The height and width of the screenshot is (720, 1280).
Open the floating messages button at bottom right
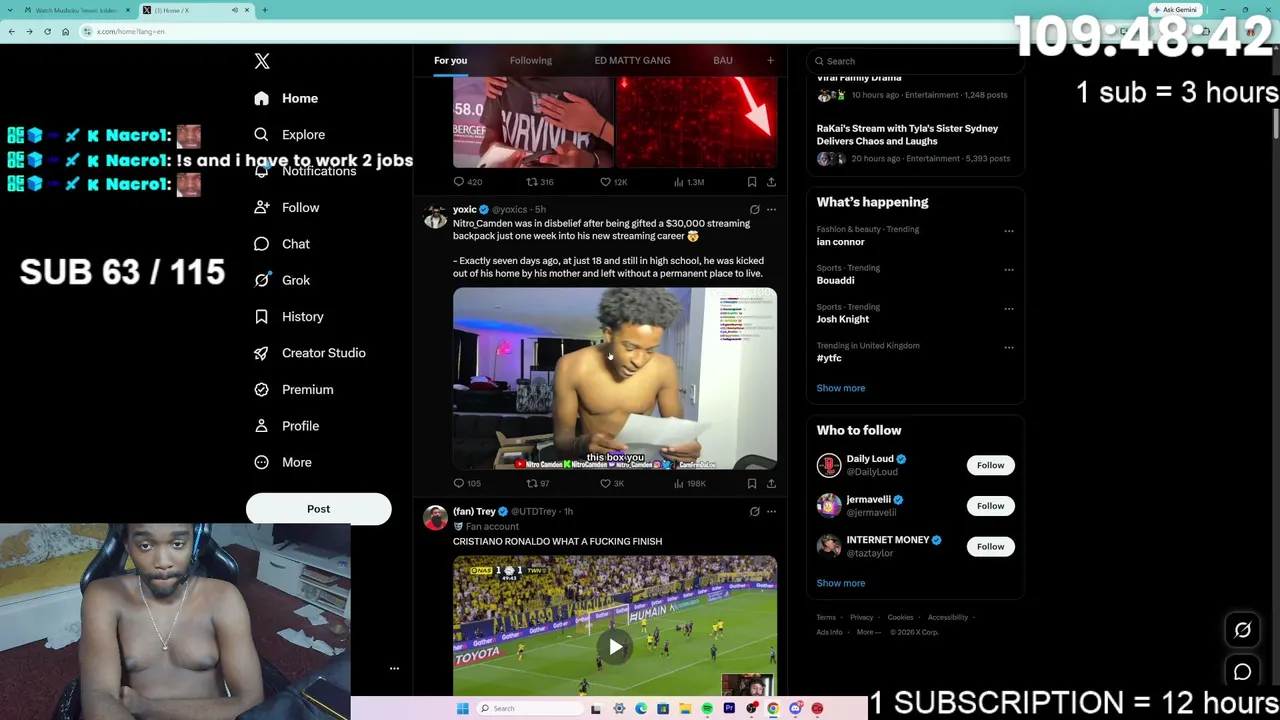1242,672
